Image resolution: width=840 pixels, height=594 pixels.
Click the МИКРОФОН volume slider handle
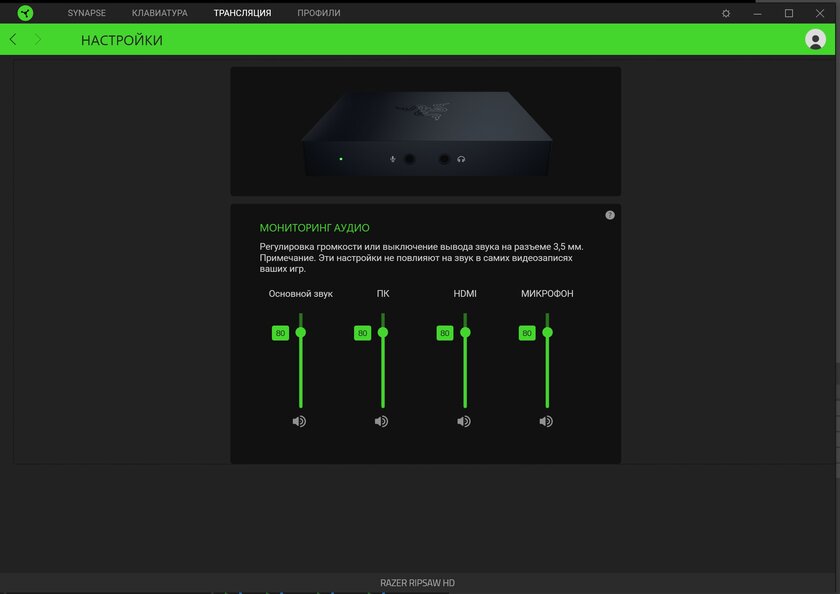[x=547, y=333]
